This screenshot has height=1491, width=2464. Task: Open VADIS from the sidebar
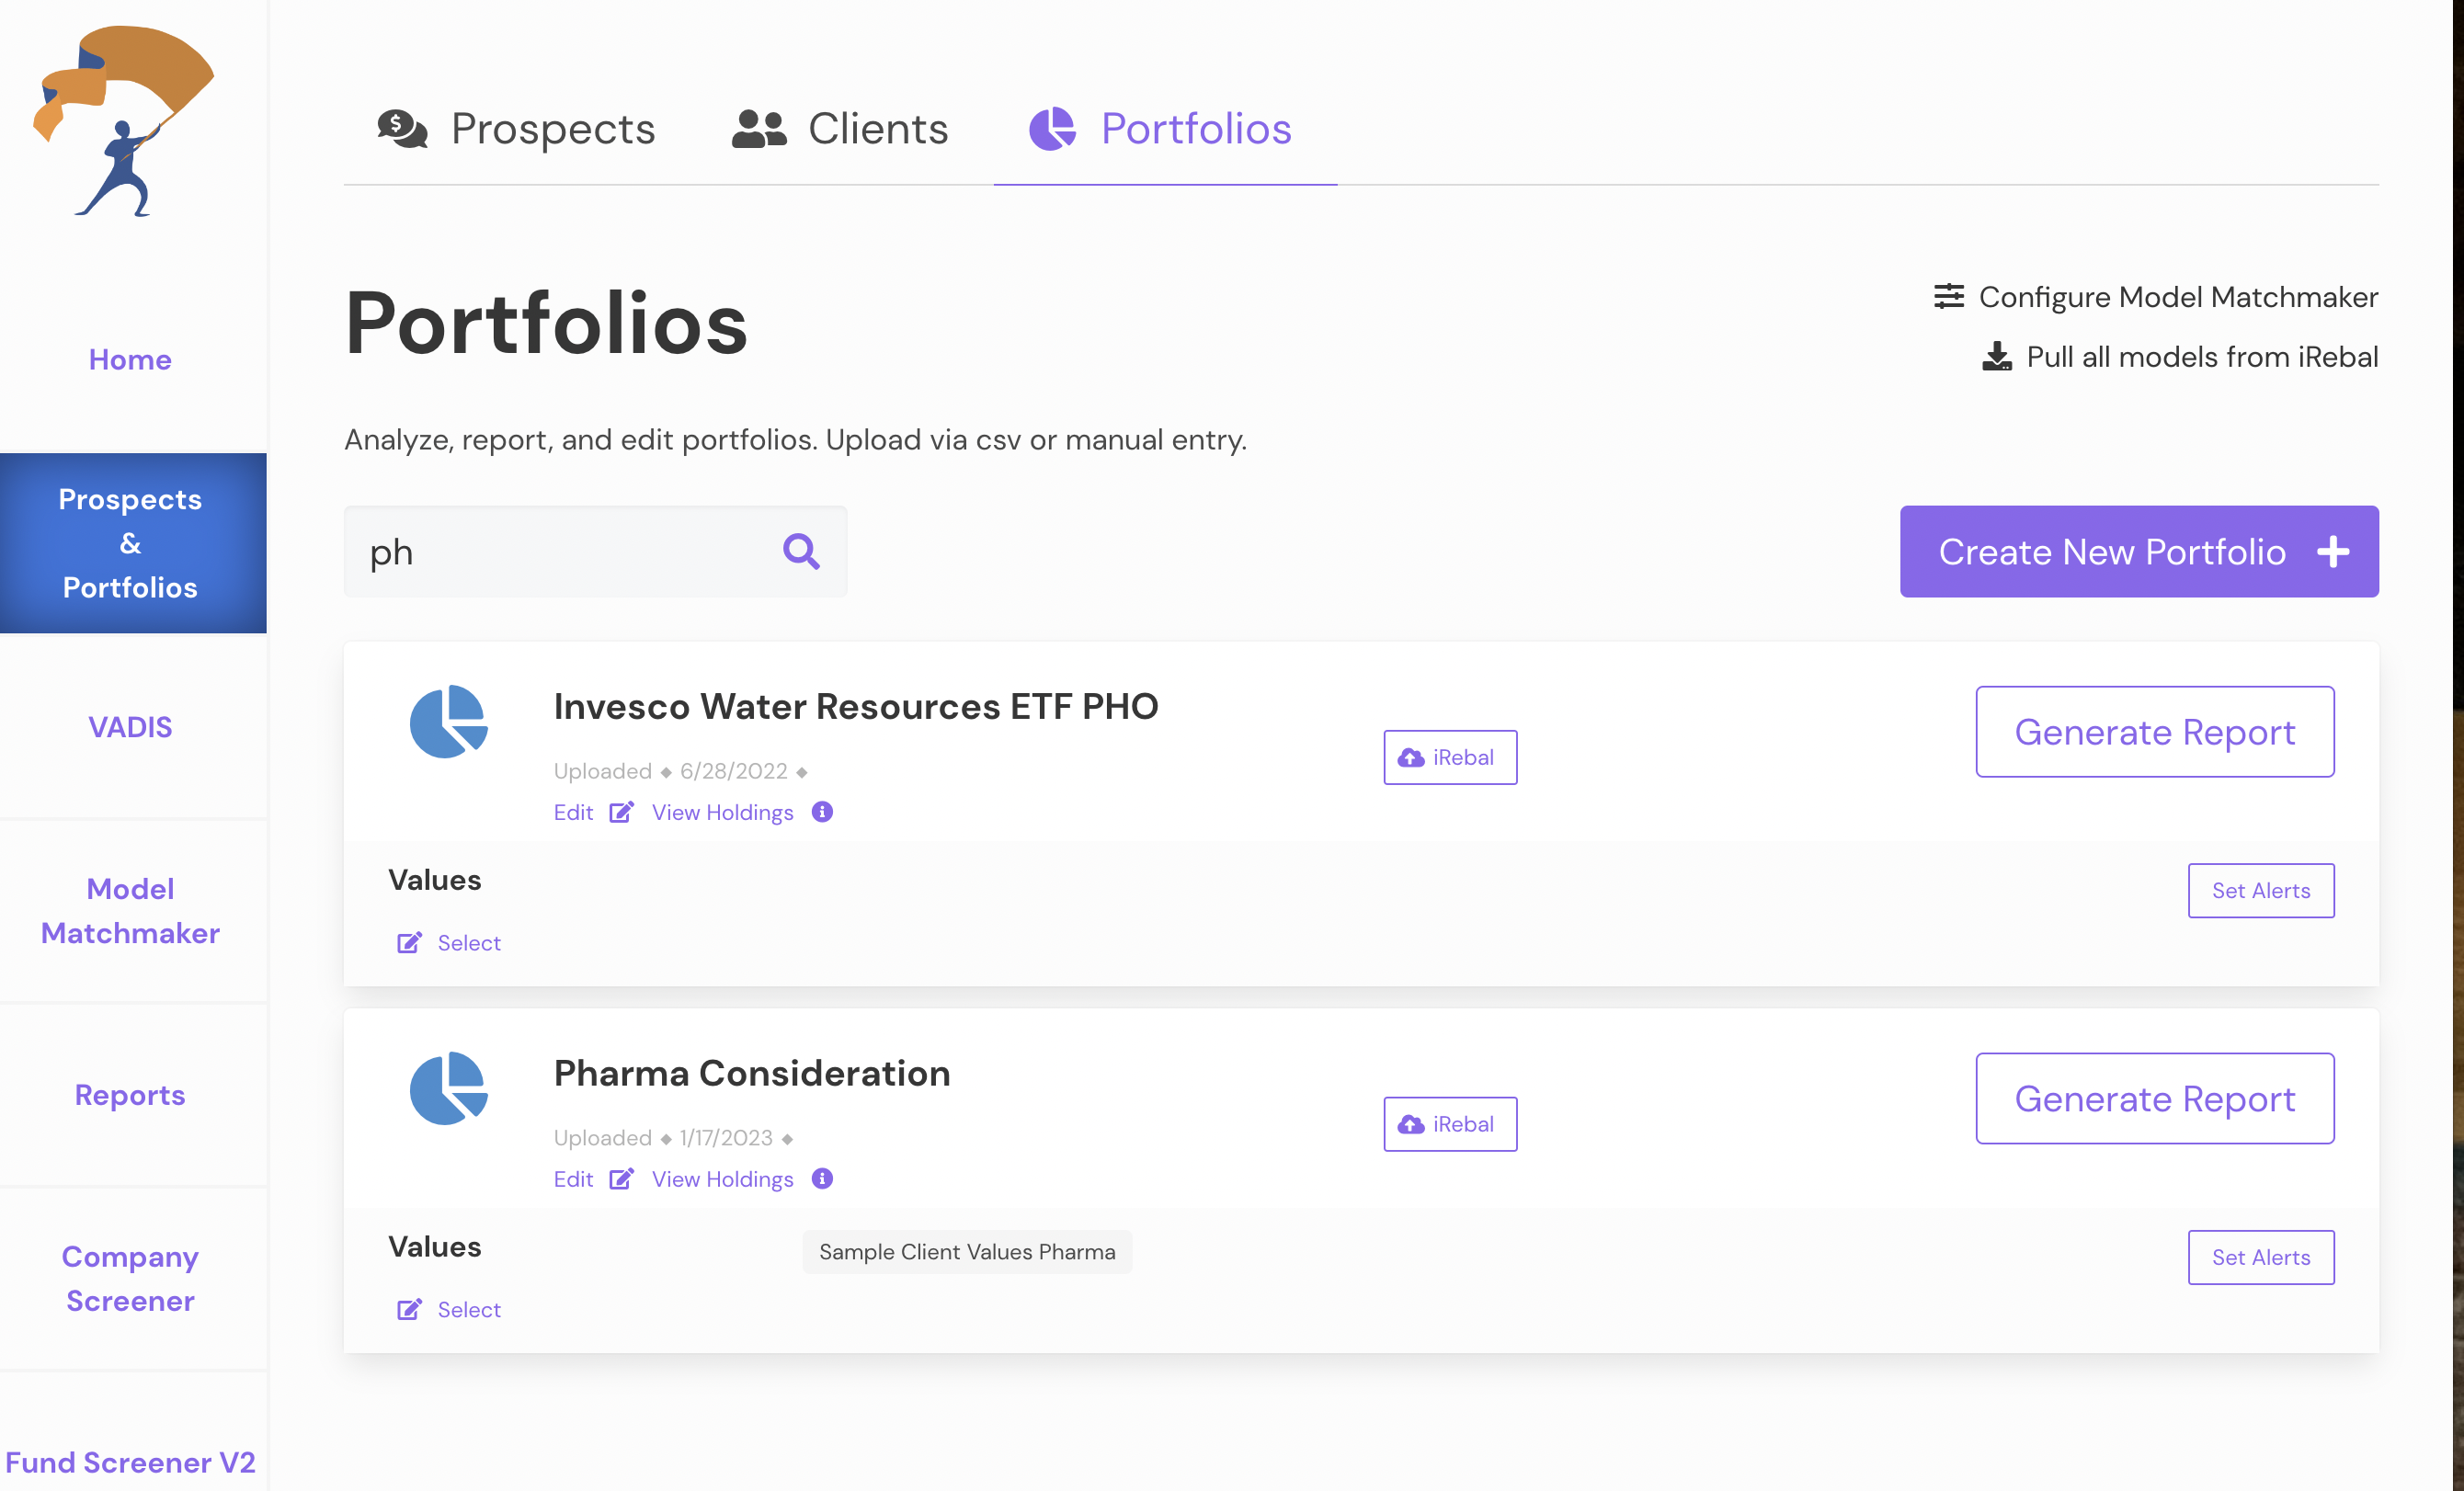click(130, 727)
